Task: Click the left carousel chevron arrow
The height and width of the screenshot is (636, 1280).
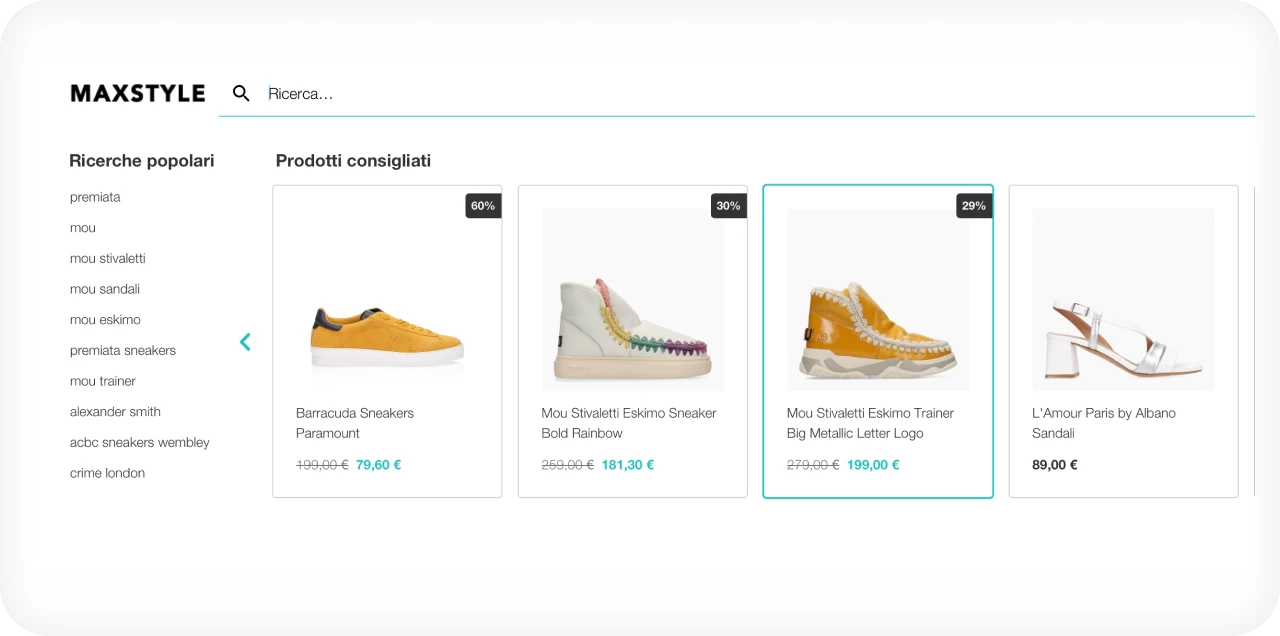Action: [245, 342]
